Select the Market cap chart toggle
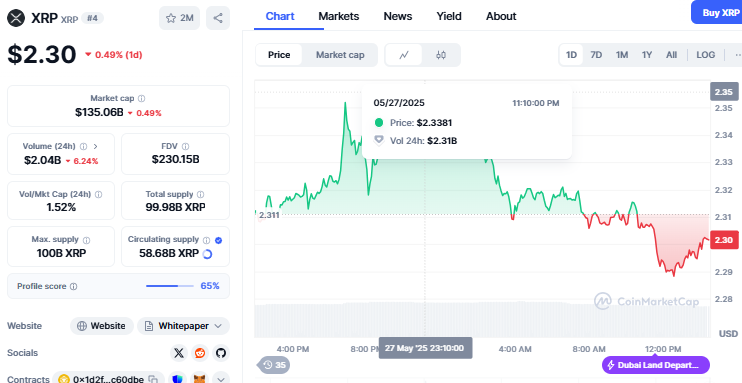 click(340, 55)
